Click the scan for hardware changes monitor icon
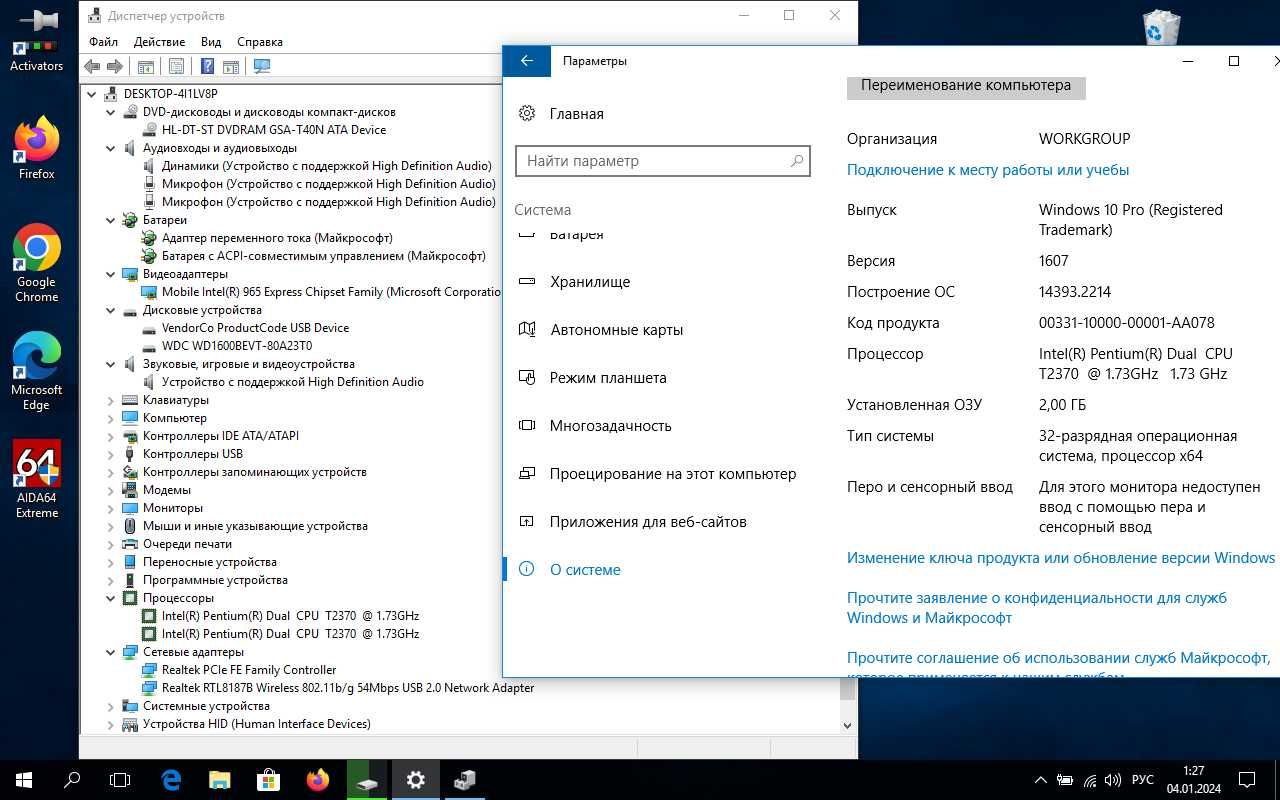Image resolution: width=1280 pixels, height=800 pixels. tap(262, 67)
